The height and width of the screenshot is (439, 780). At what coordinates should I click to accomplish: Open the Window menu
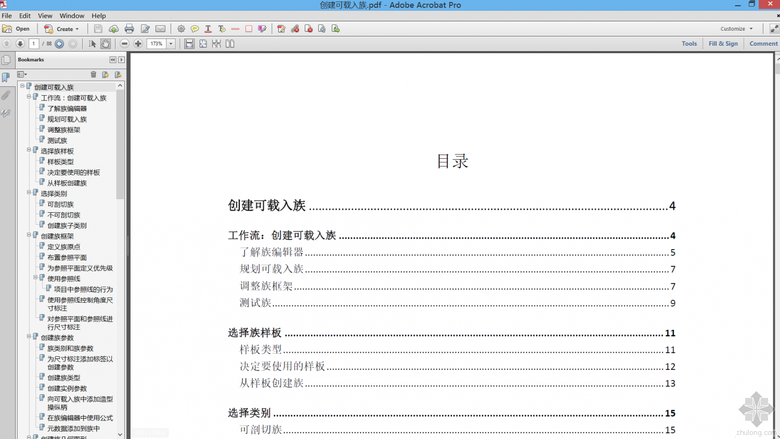tap(72, 16)
